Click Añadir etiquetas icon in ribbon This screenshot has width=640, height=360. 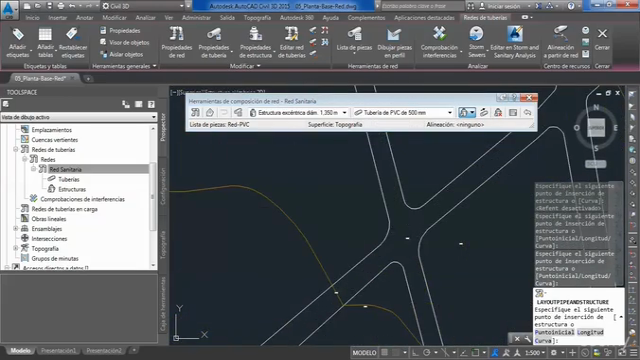tap(18, 34)
